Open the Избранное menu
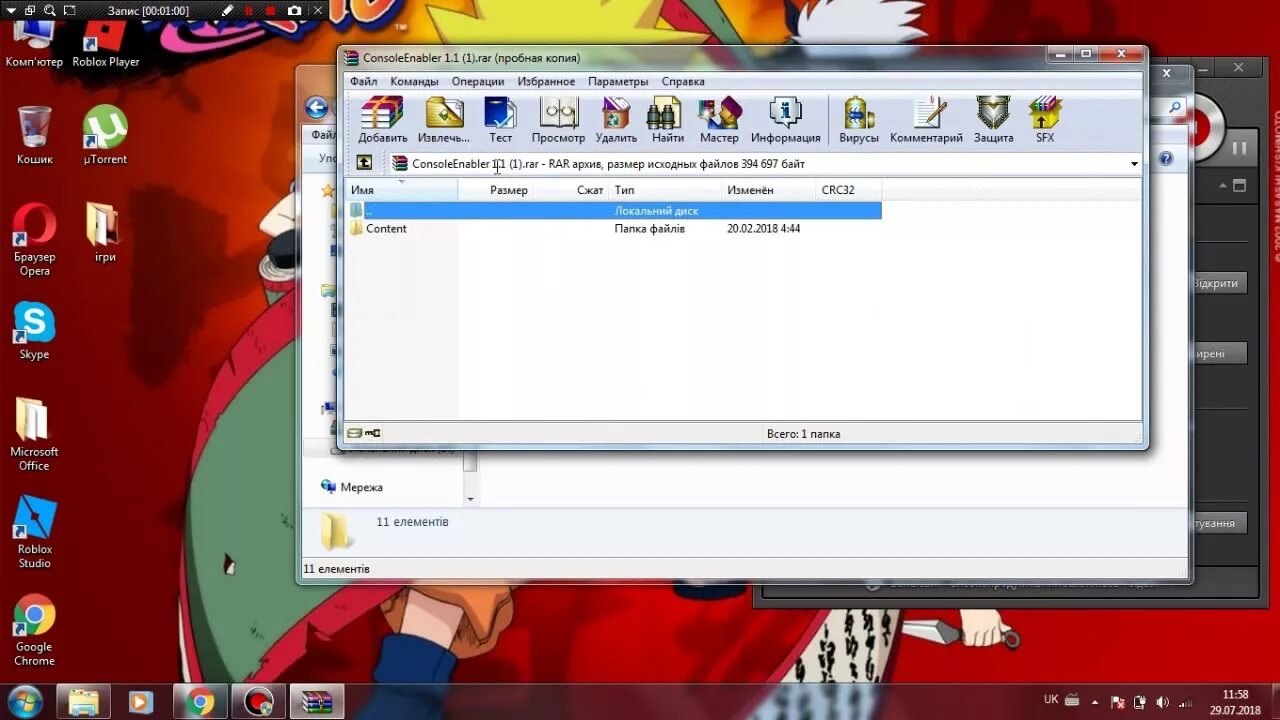The image size is (1280, 720). 546,81
